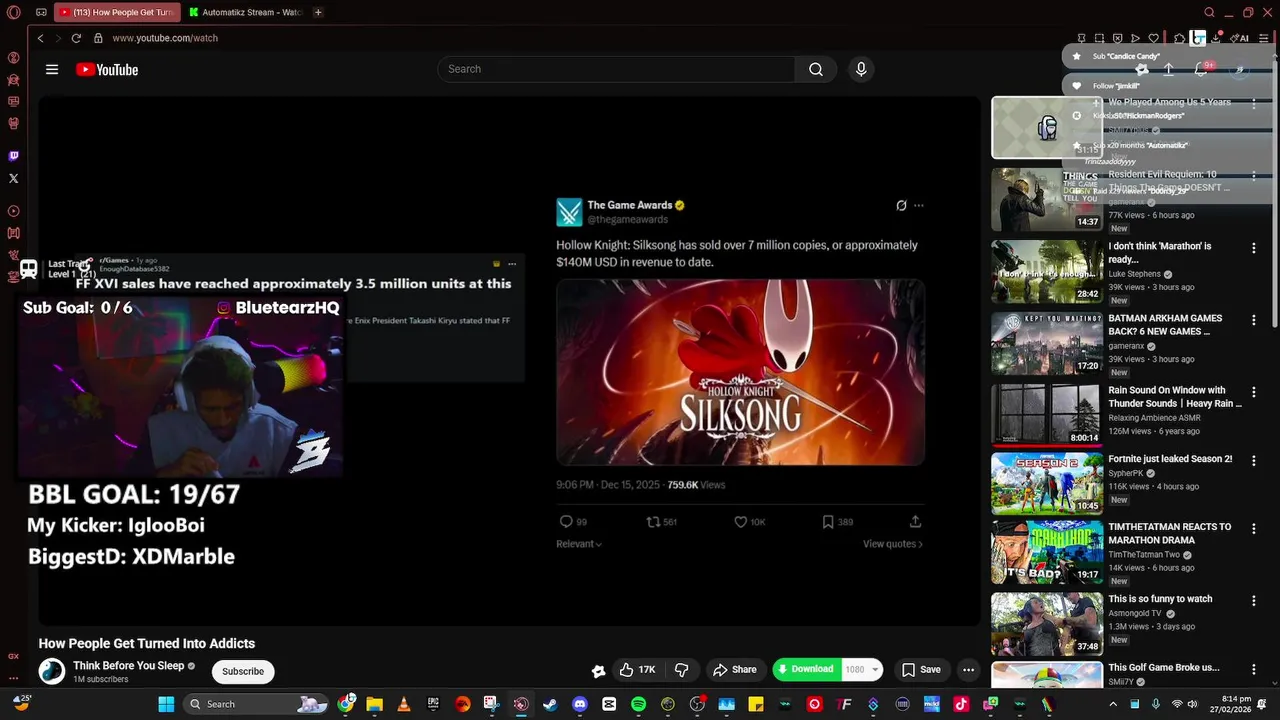Open a new tab with the plus button
This screenshot has width=1280, height=720.
tap(318, 12)
